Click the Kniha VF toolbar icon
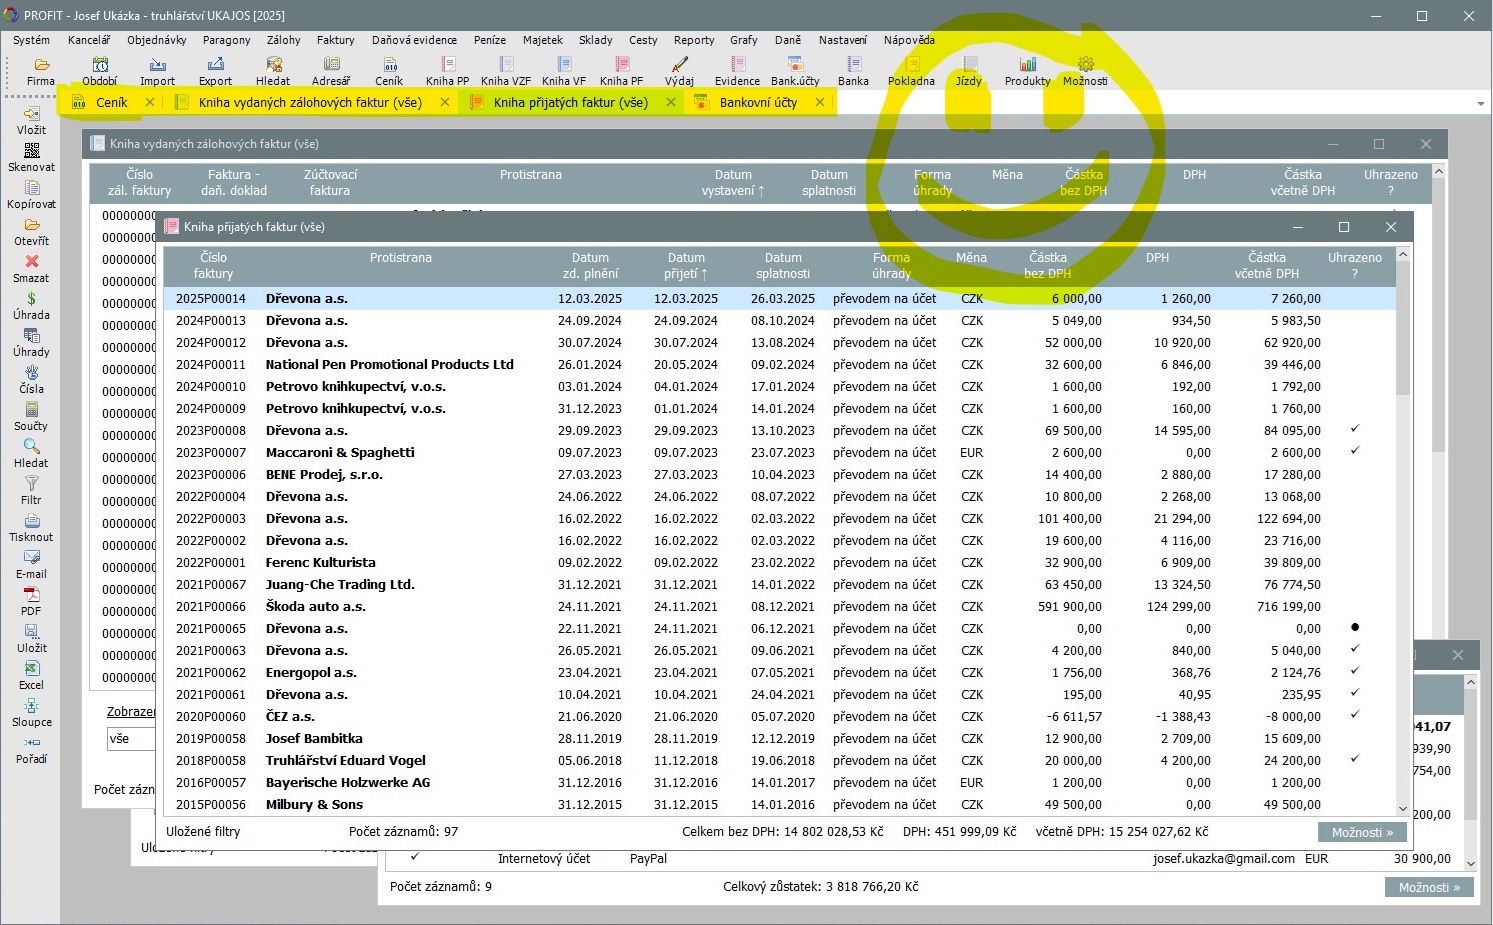Image resolution: width=1493 pixels, height=925 pixels. [x=563, y=71]
